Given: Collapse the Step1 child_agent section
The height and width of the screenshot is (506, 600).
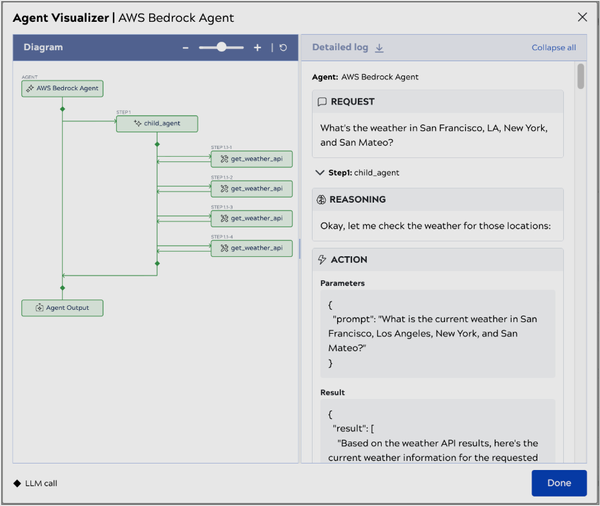Looking at the screenshot, I should click(x=320, y=172).
